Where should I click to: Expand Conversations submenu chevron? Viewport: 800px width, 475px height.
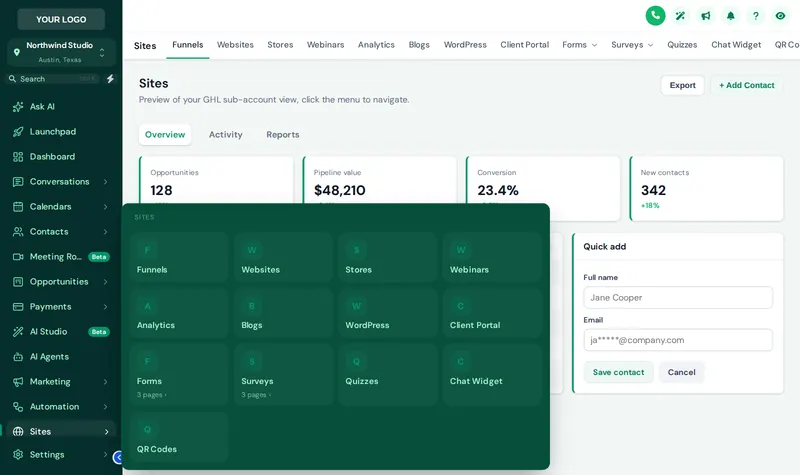[106, 182]
